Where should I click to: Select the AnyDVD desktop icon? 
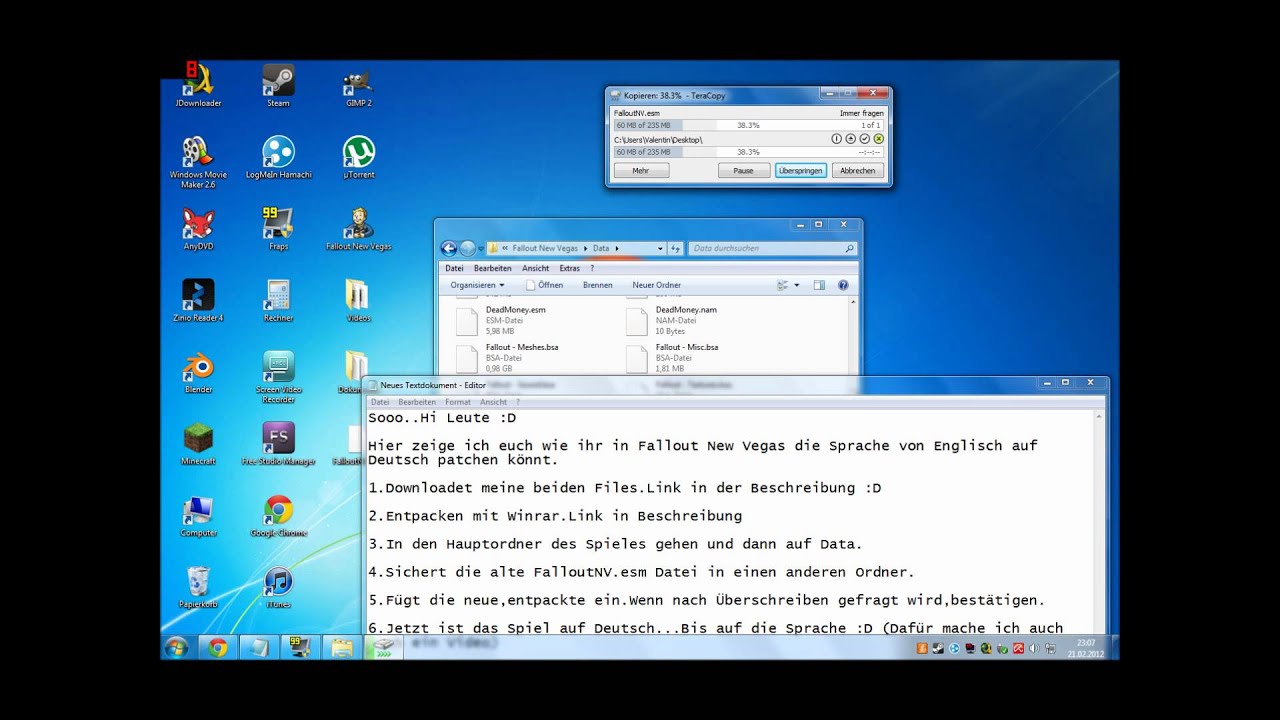[198, 229]
